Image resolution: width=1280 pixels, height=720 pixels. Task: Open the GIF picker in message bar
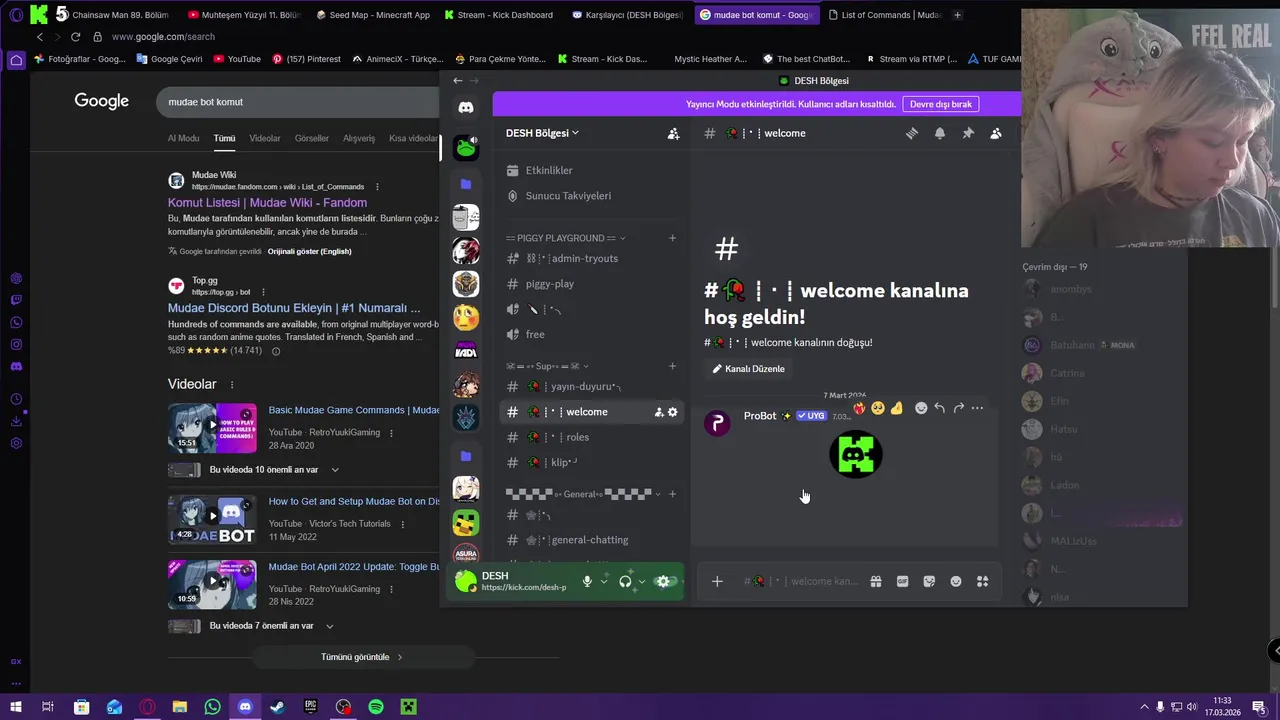click(902, 581)
